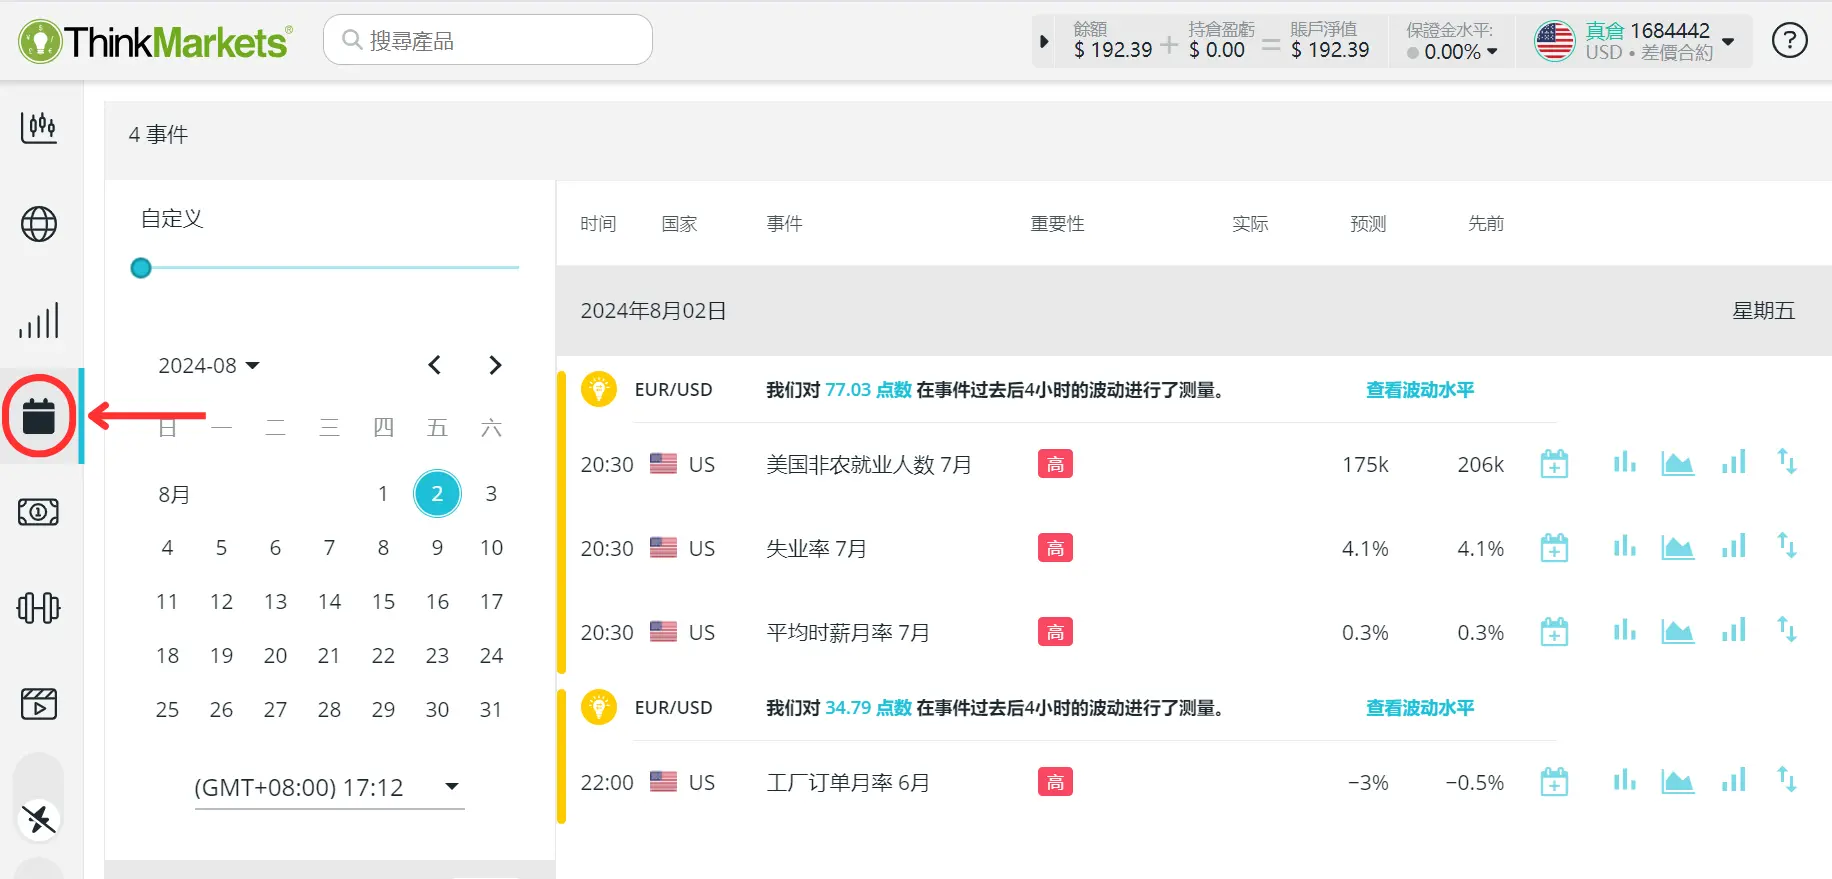Image resolution: width=1832 pixels, height=879 pixels.
Task: Open area chart icon for unemployment rate row
Action: tap(1677, 548)
